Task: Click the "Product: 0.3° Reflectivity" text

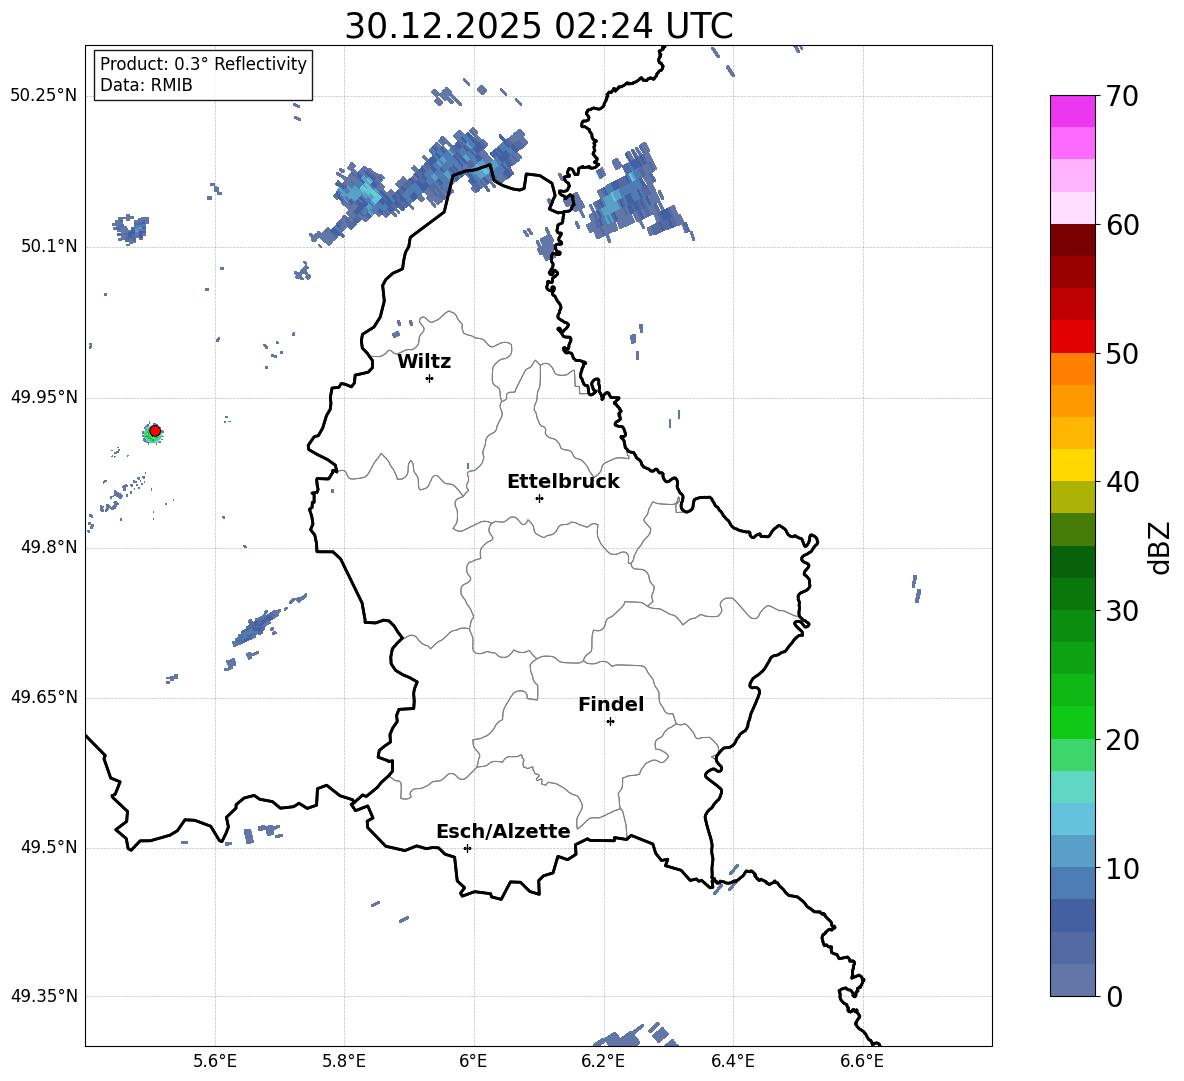Action: (x=203, y=63)
